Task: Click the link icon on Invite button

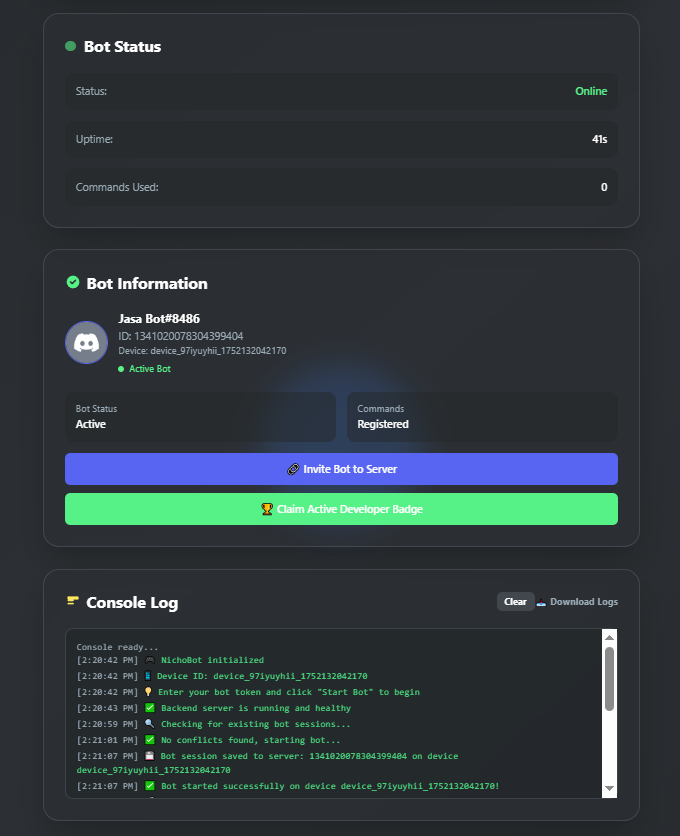Action: point(293,469)
